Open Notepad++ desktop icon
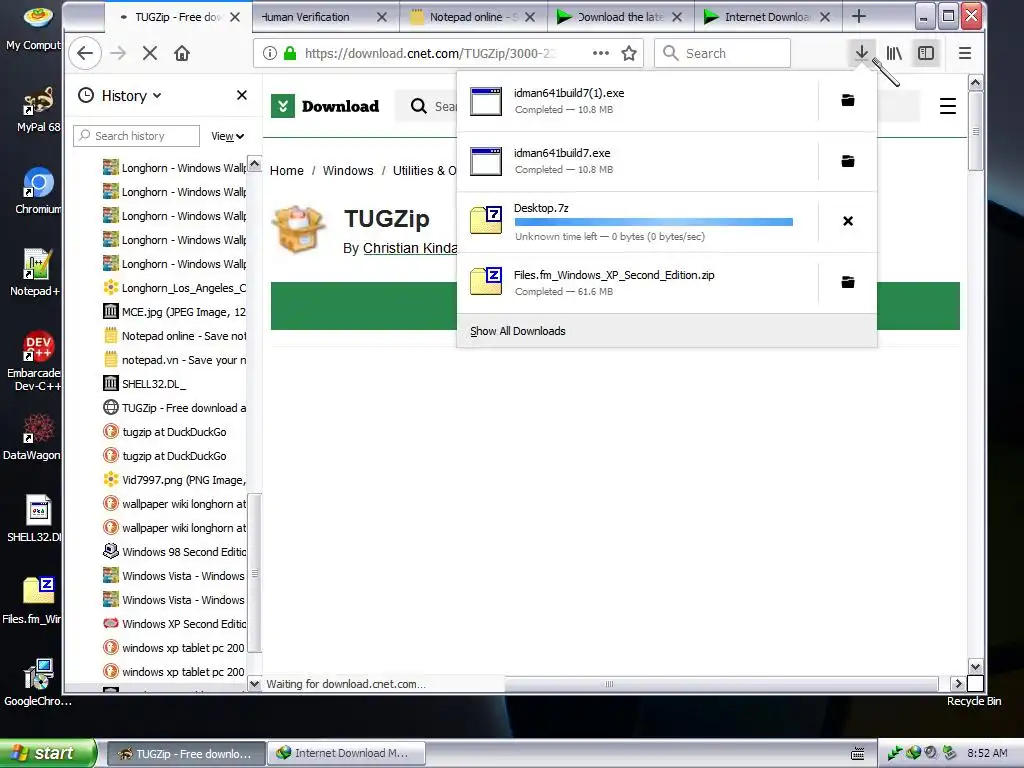1024x768 pixels. coord(35,273)
